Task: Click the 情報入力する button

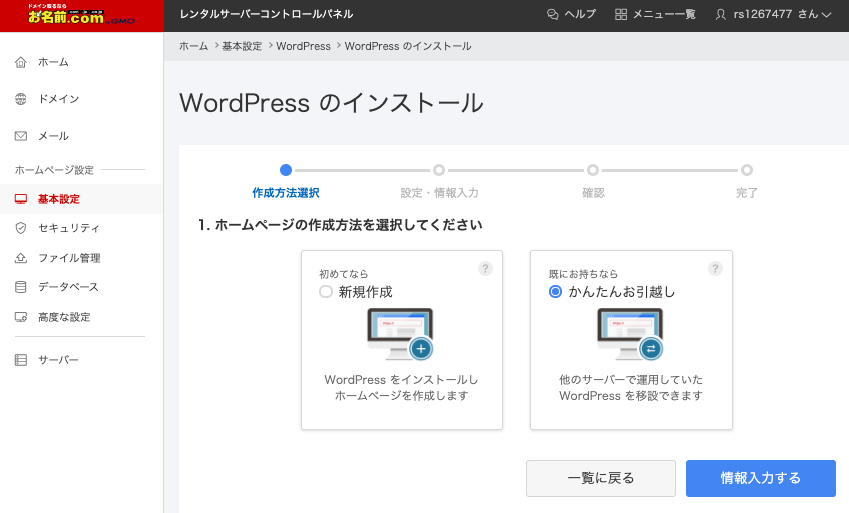Action: point(760,478)
